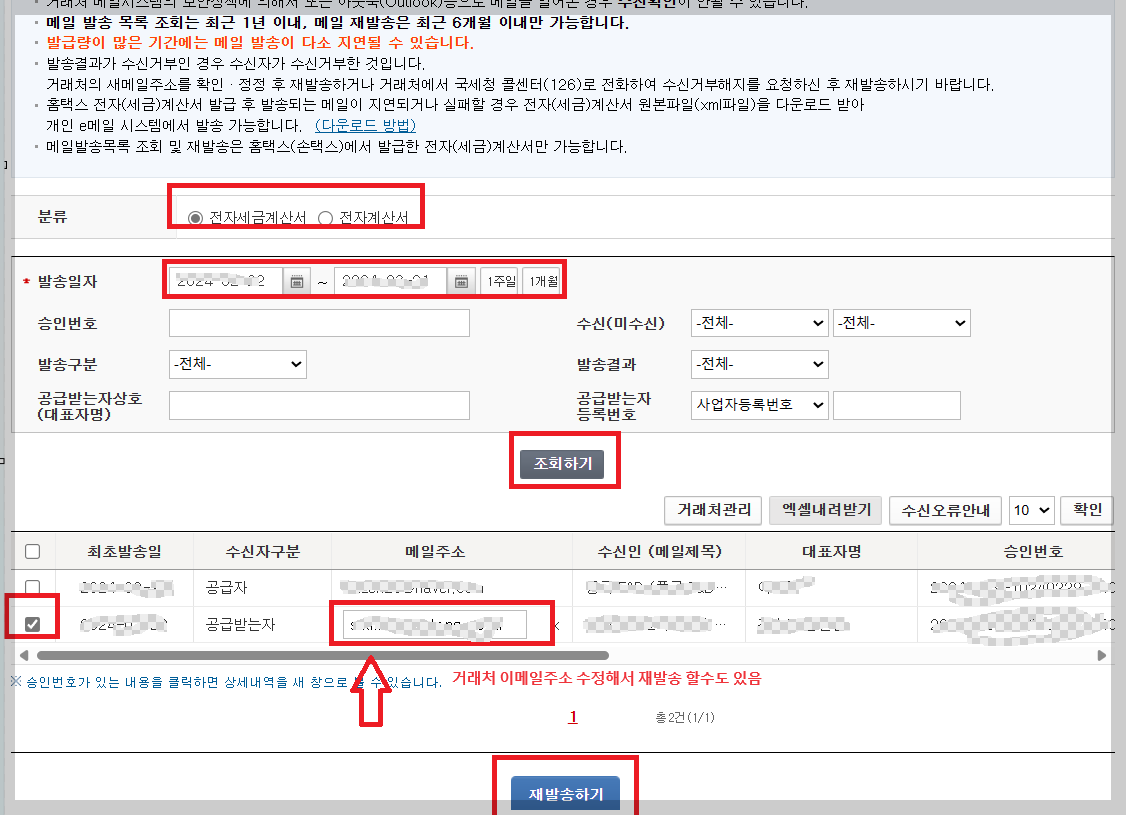Check the 공급자 row checkbox
Screen dimensions: 1126x815
point(32,587)
